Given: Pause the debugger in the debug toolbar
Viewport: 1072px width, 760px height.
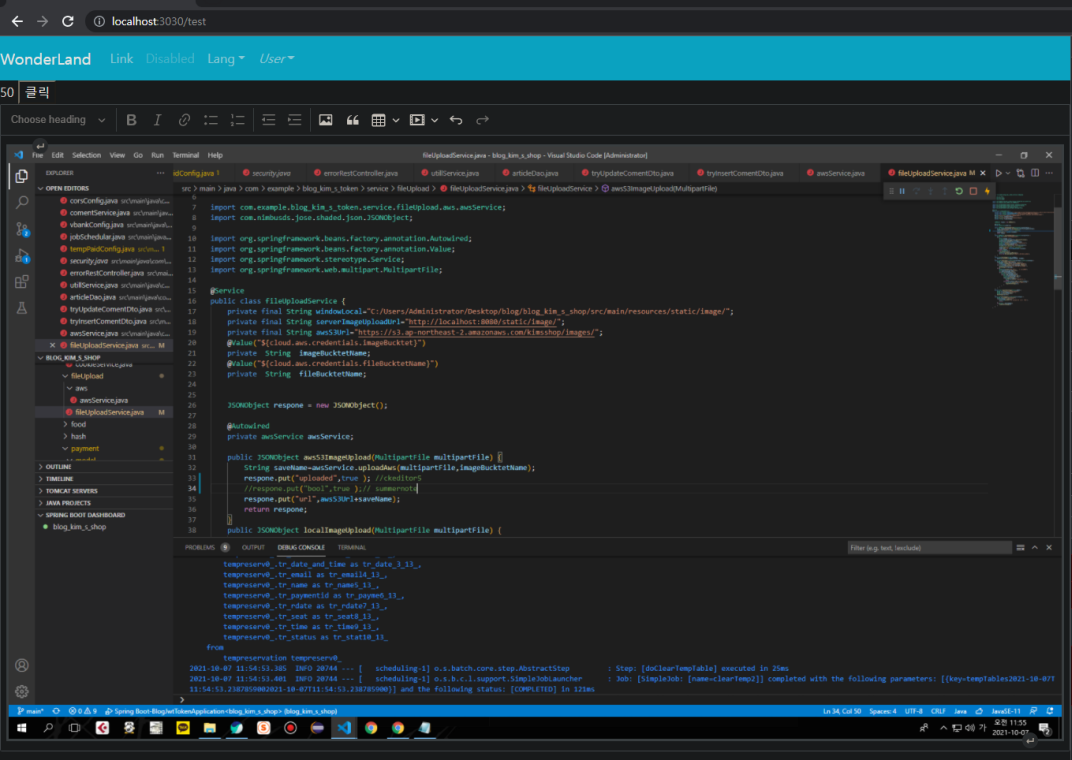Looking at the screenshot, I should [x=902, y=191].
